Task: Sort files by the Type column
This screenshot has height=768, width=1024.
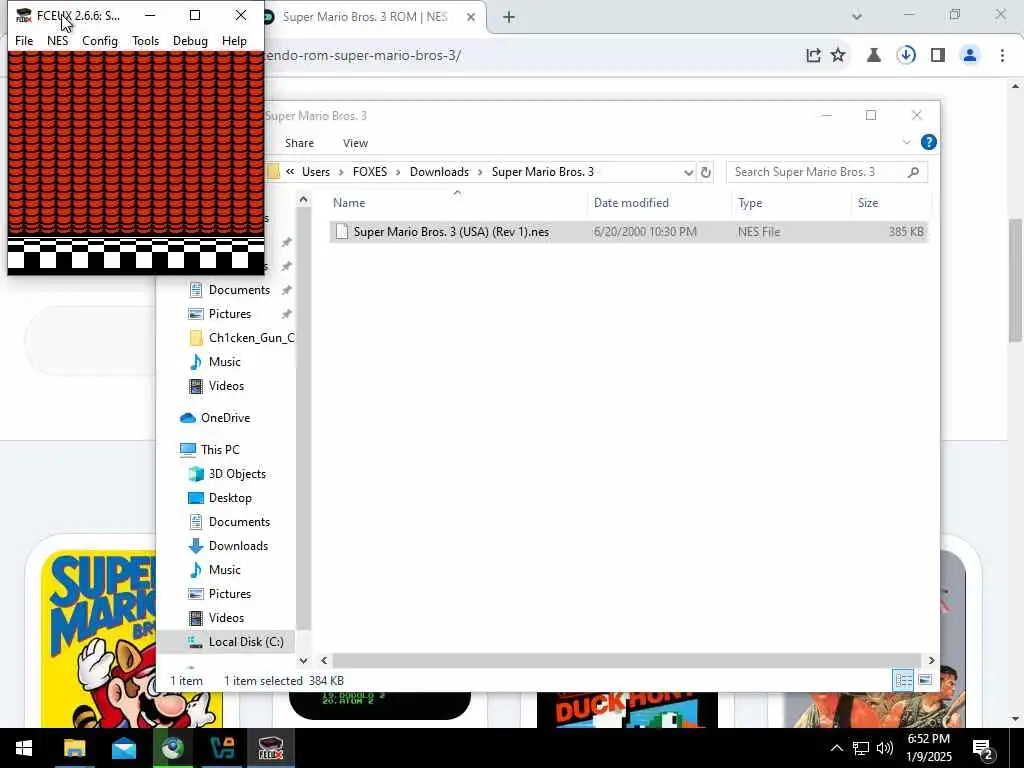Action: [x=750, y=203]
